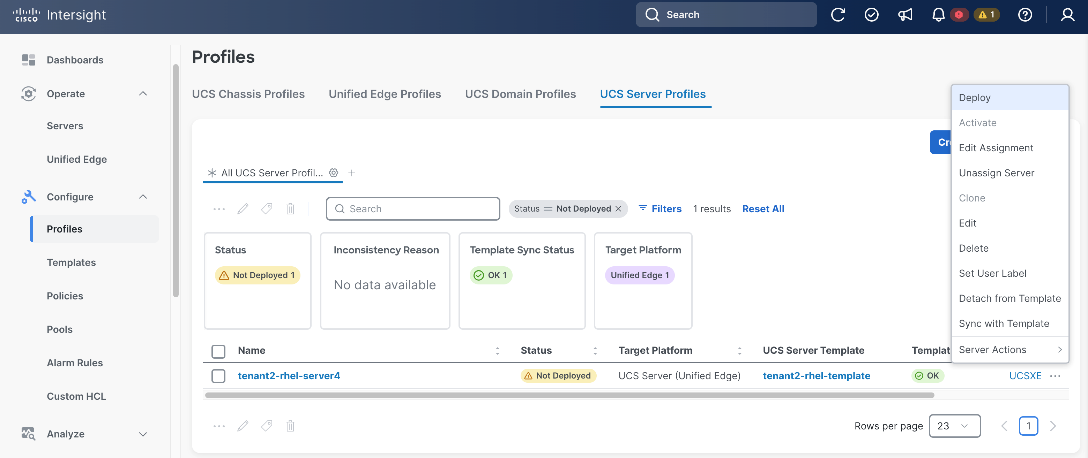This screenshot has width=1088, height=458.
Task: Click the refresh icon in top bar
Action: tap(838, 15)
